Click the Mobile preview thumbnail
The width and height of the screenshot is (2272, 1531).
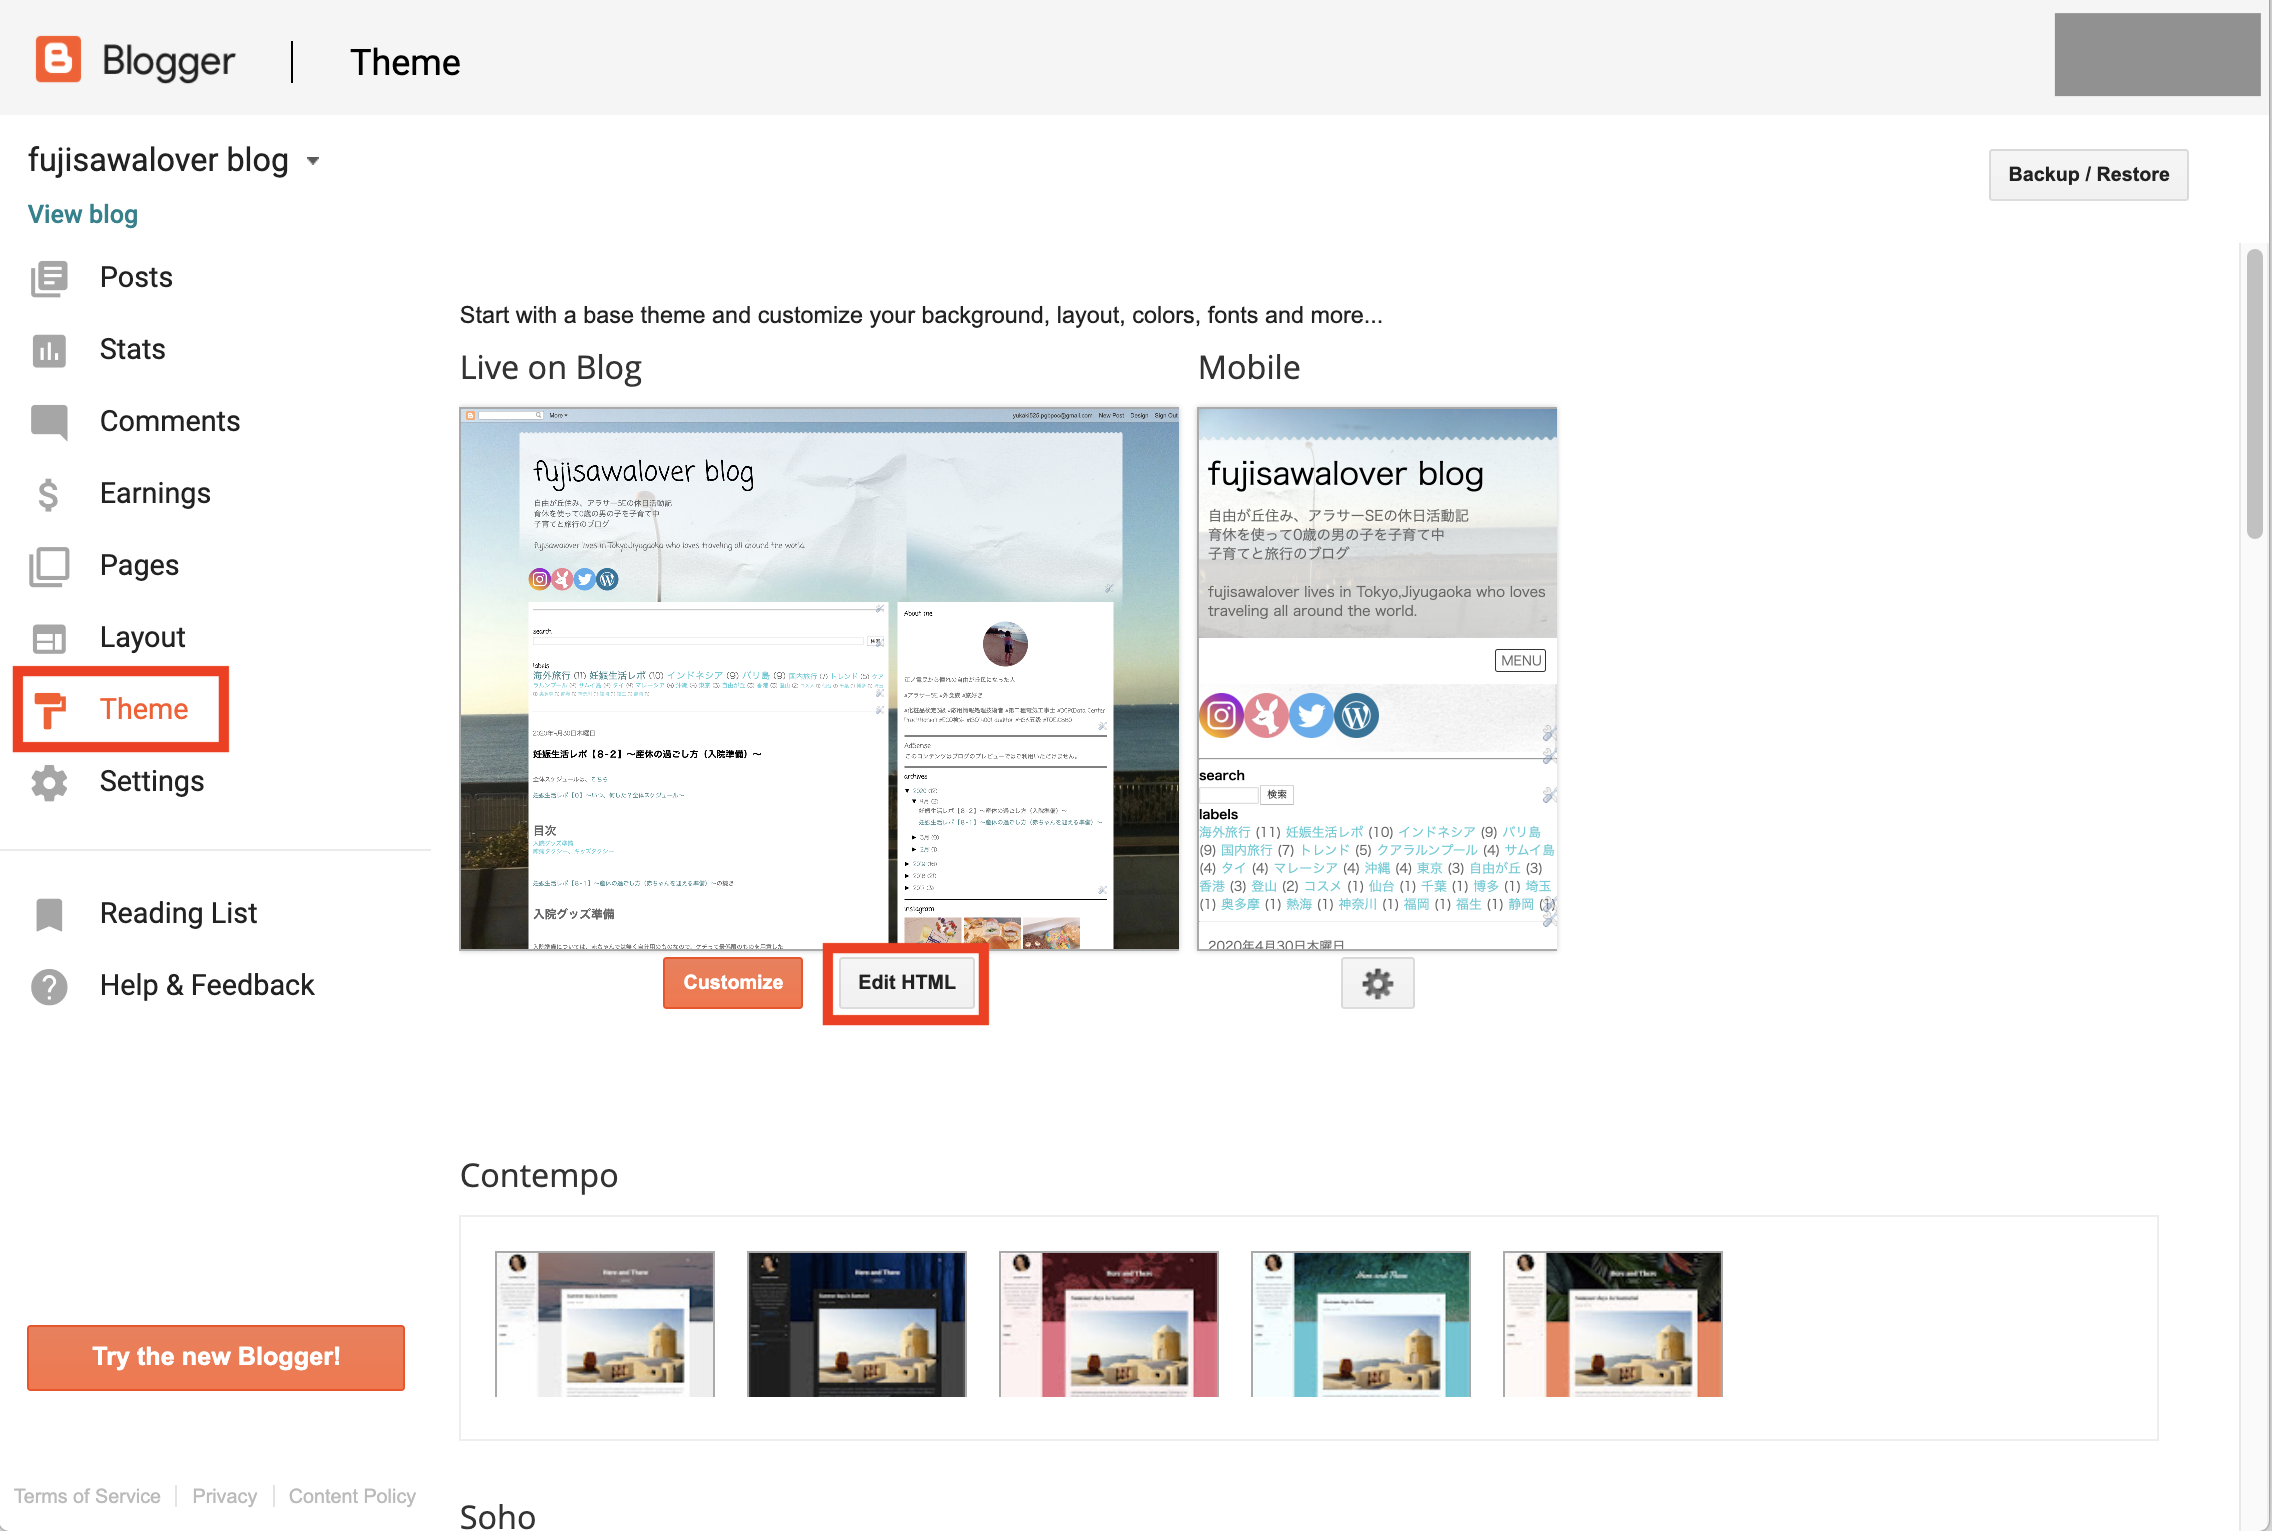click(x=1377, y=678)
